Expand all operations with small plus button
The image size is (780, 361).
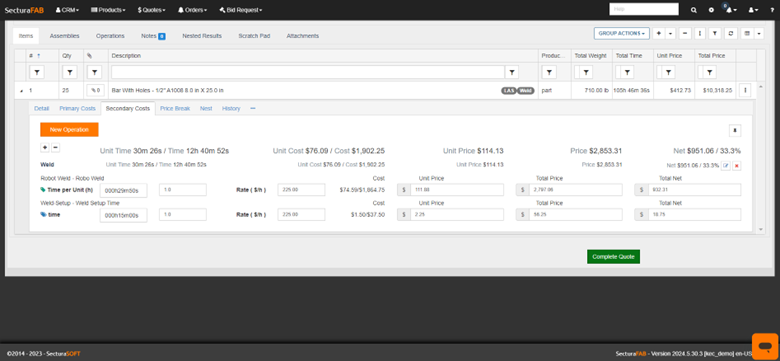click(x=45, y=147)
